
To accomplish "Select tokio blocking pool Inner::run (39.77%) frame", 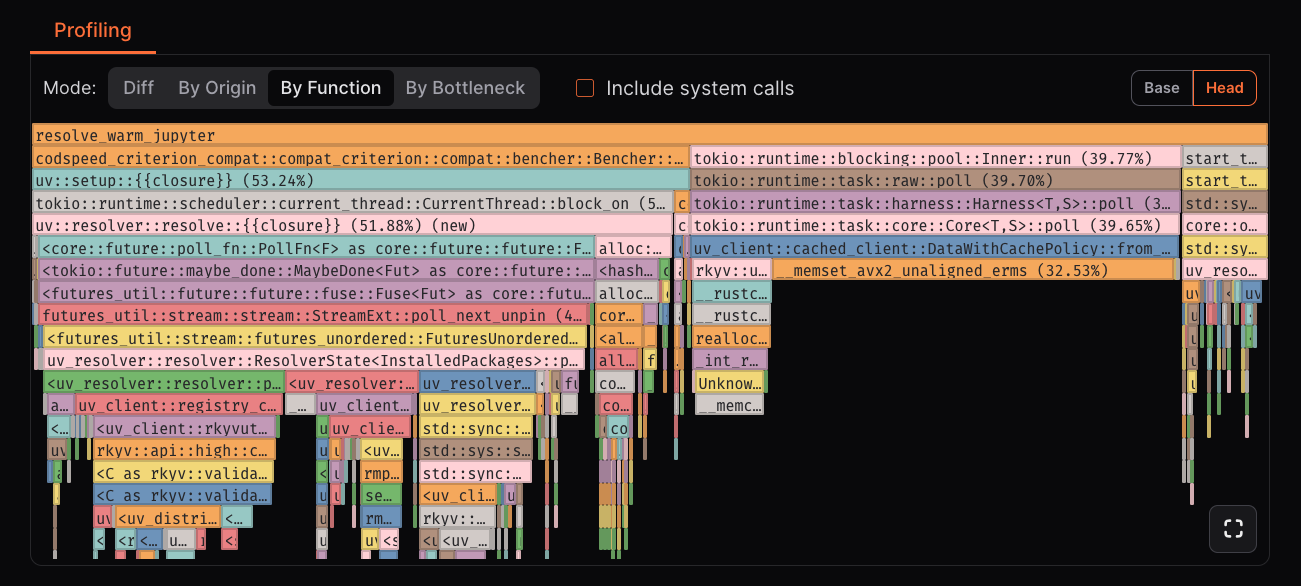I will tap(935, 158).
